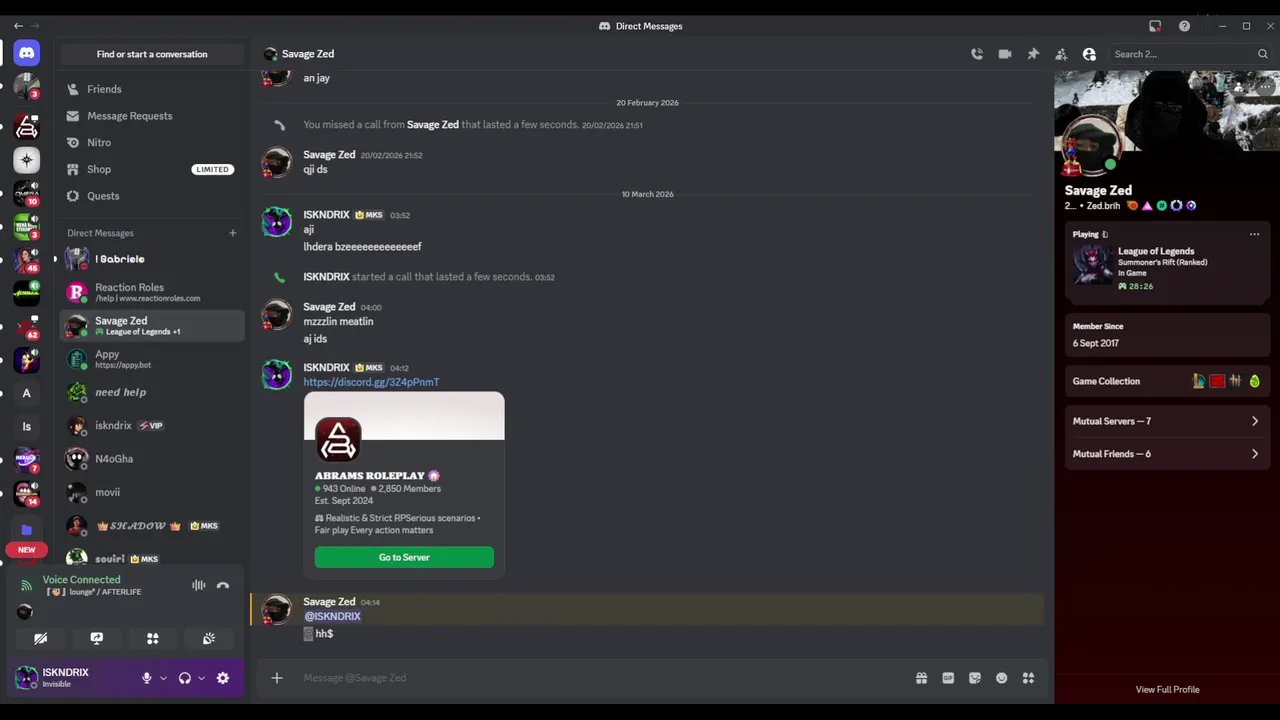The width and height of the screenshot is (1280, 720).
Task: Open League of Legends activity options menu
Action: 1254,234
